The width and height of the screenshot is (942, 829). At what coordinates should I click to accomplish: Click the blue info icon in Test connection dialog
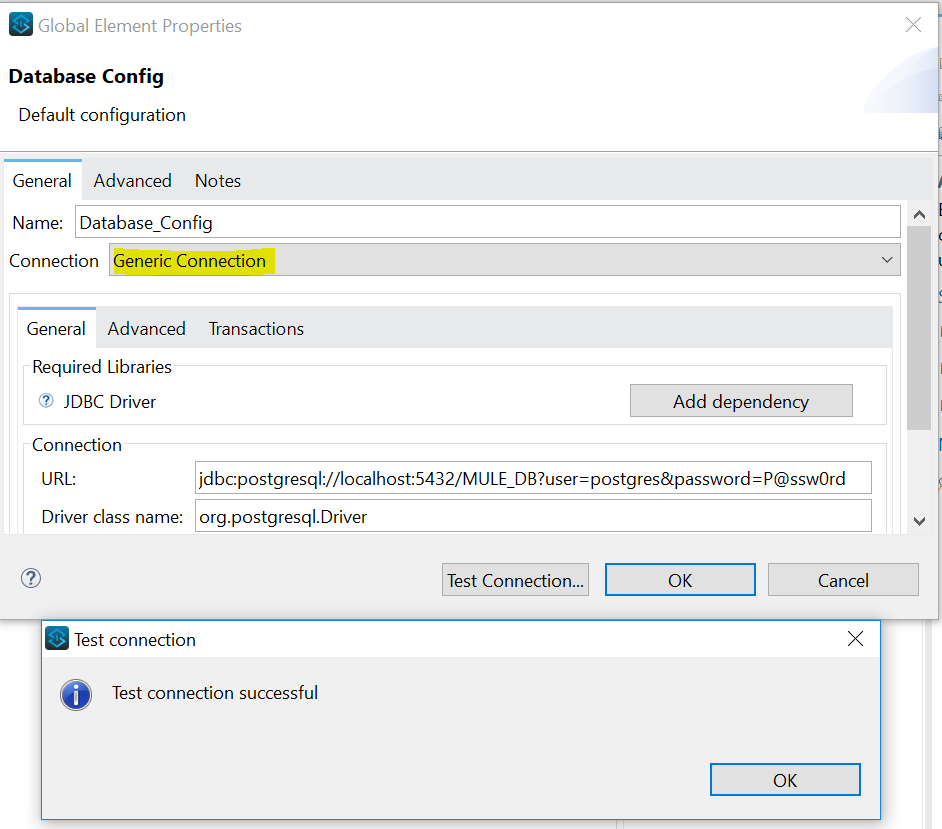pyautogui.click(x=76, y=695)
